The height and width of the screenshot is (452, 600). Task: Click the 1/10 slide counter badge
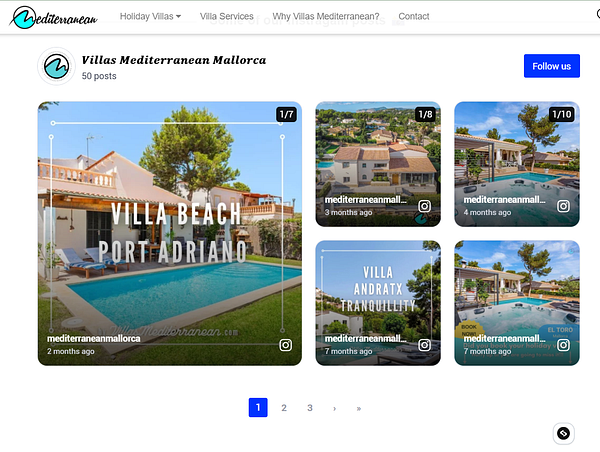(x=561, y=114)
